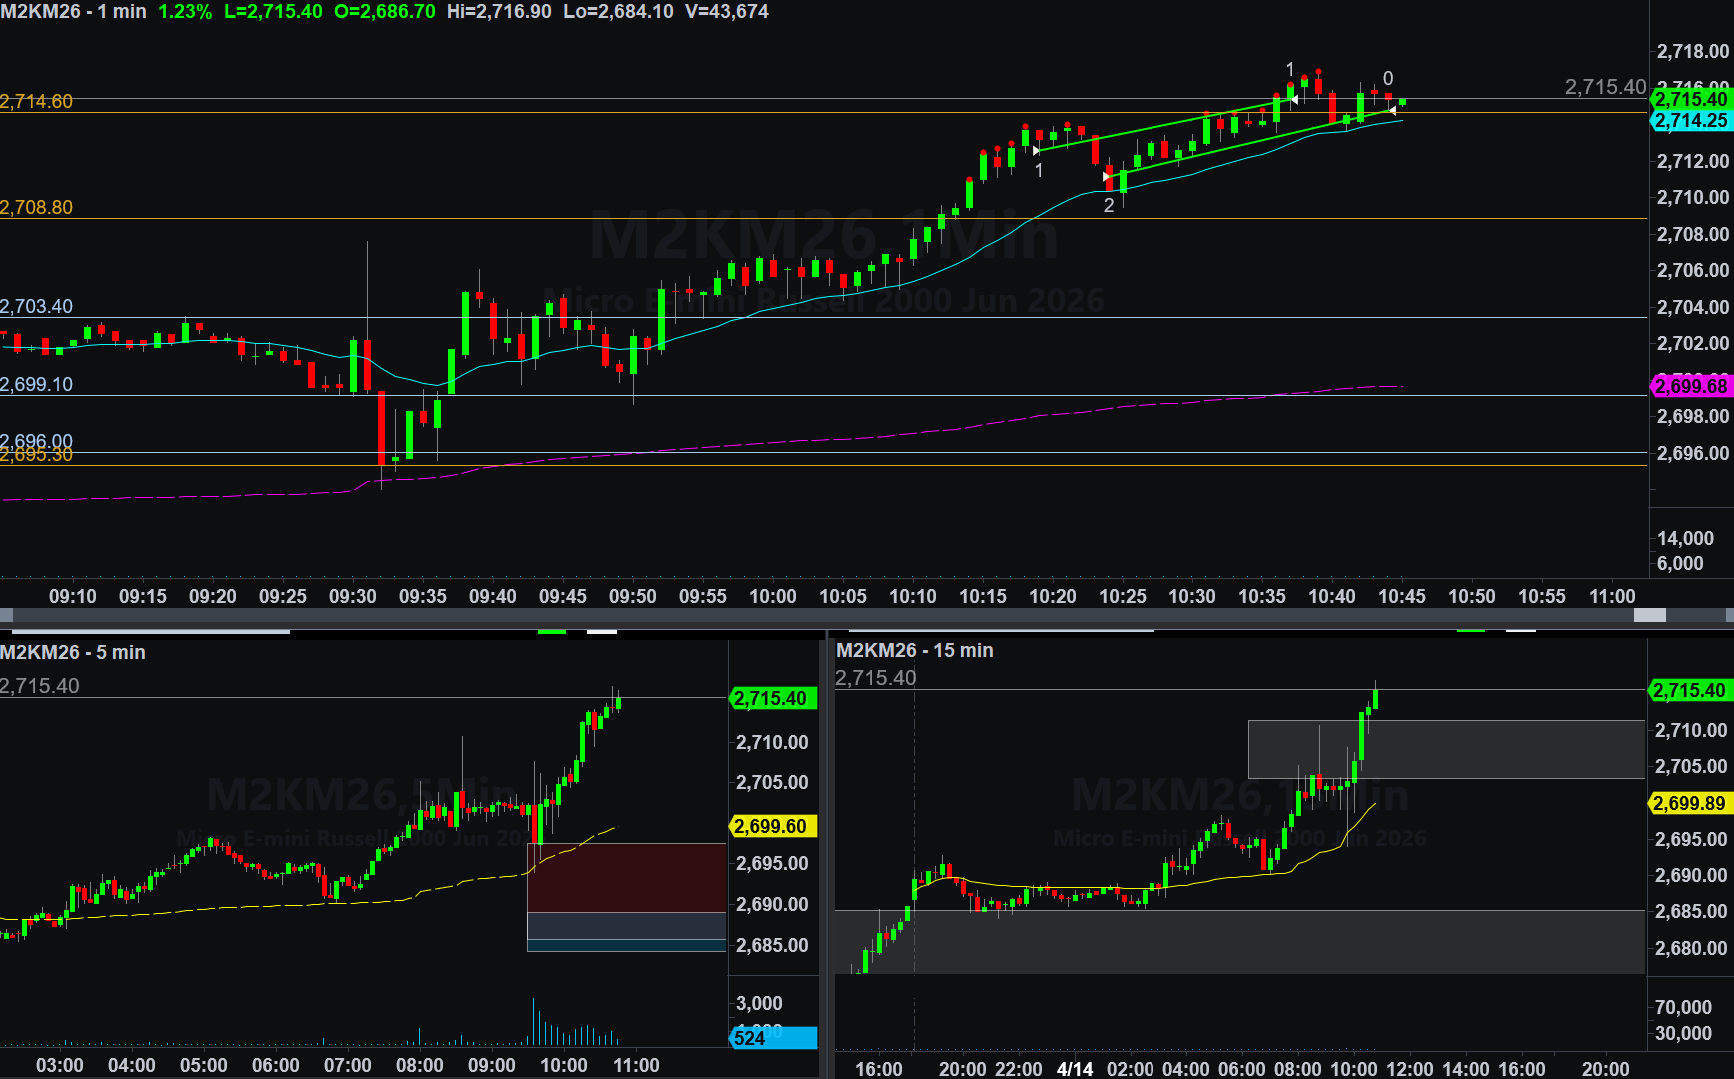This screenshot has width=1734, height=1079.
Task: Click the cyan 2,714.25 moving average price tag
Action: [x=1690, y=121]
